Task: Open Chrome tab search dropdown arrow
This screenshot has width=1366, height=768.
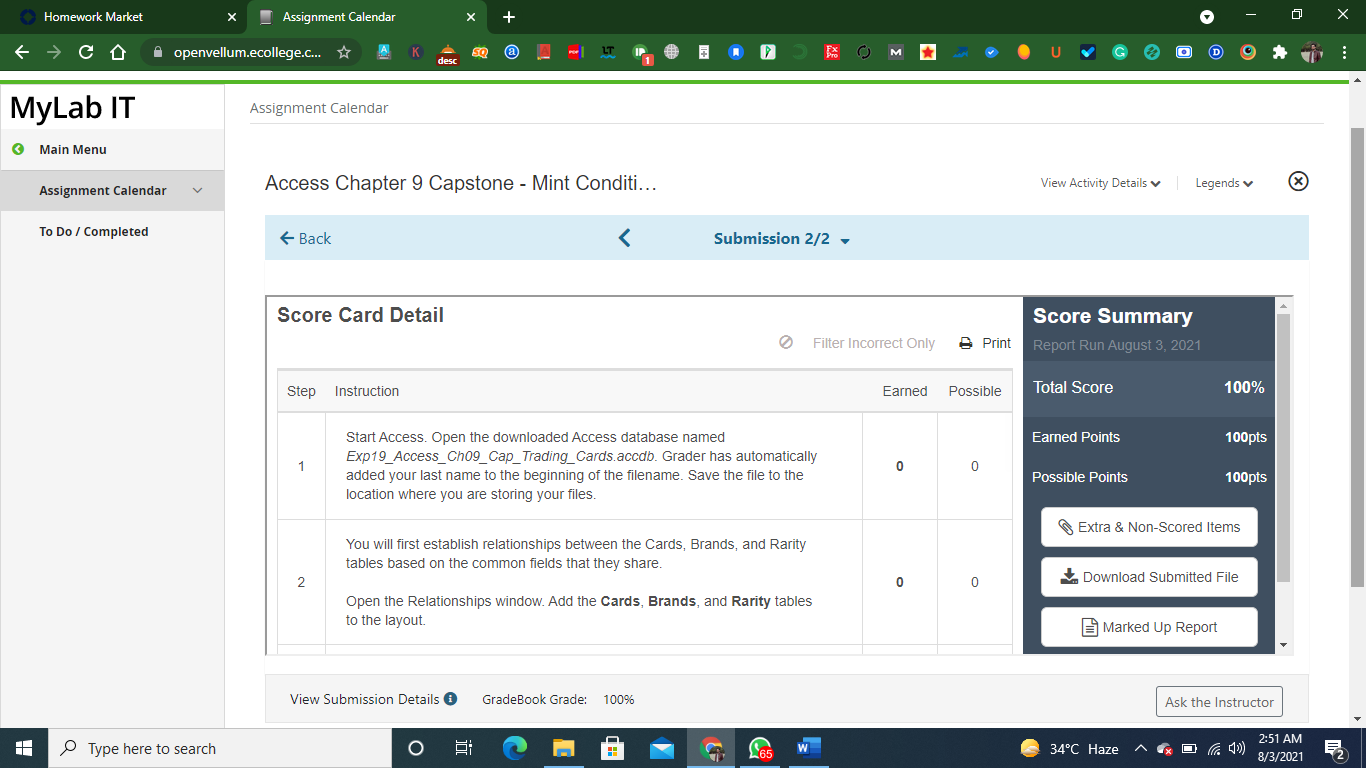Action: point(1207,17)
